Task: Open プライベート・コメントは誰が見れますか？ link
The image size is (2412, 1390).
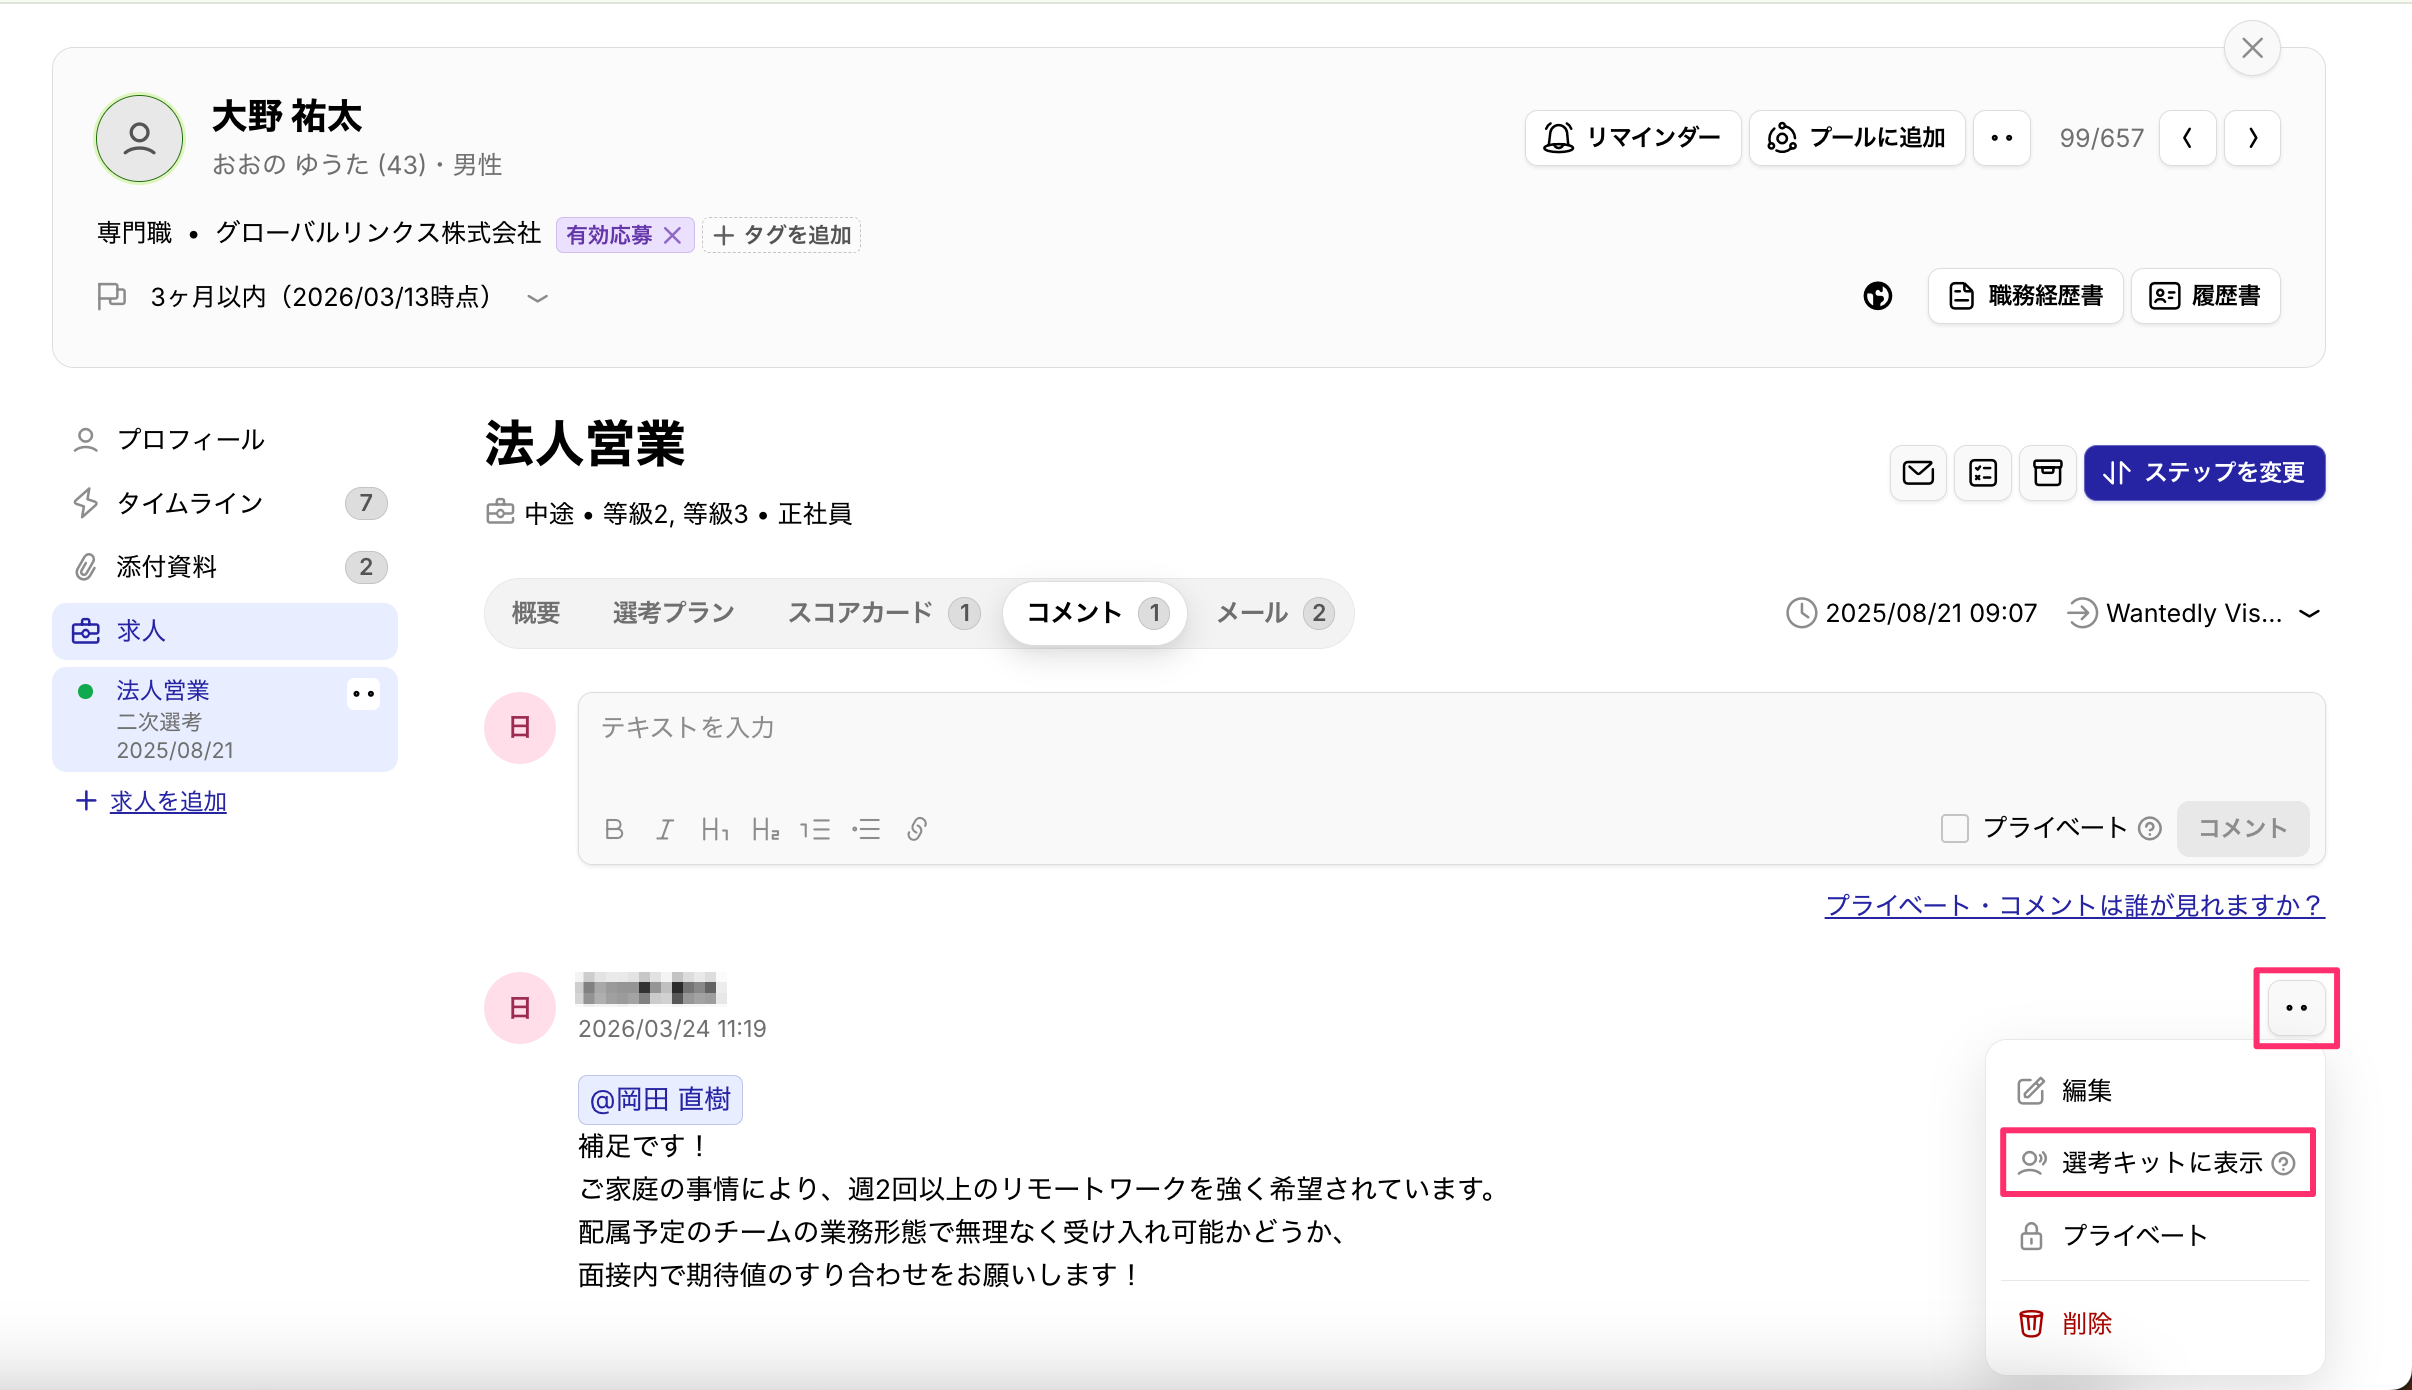Action: (2074, 905)
